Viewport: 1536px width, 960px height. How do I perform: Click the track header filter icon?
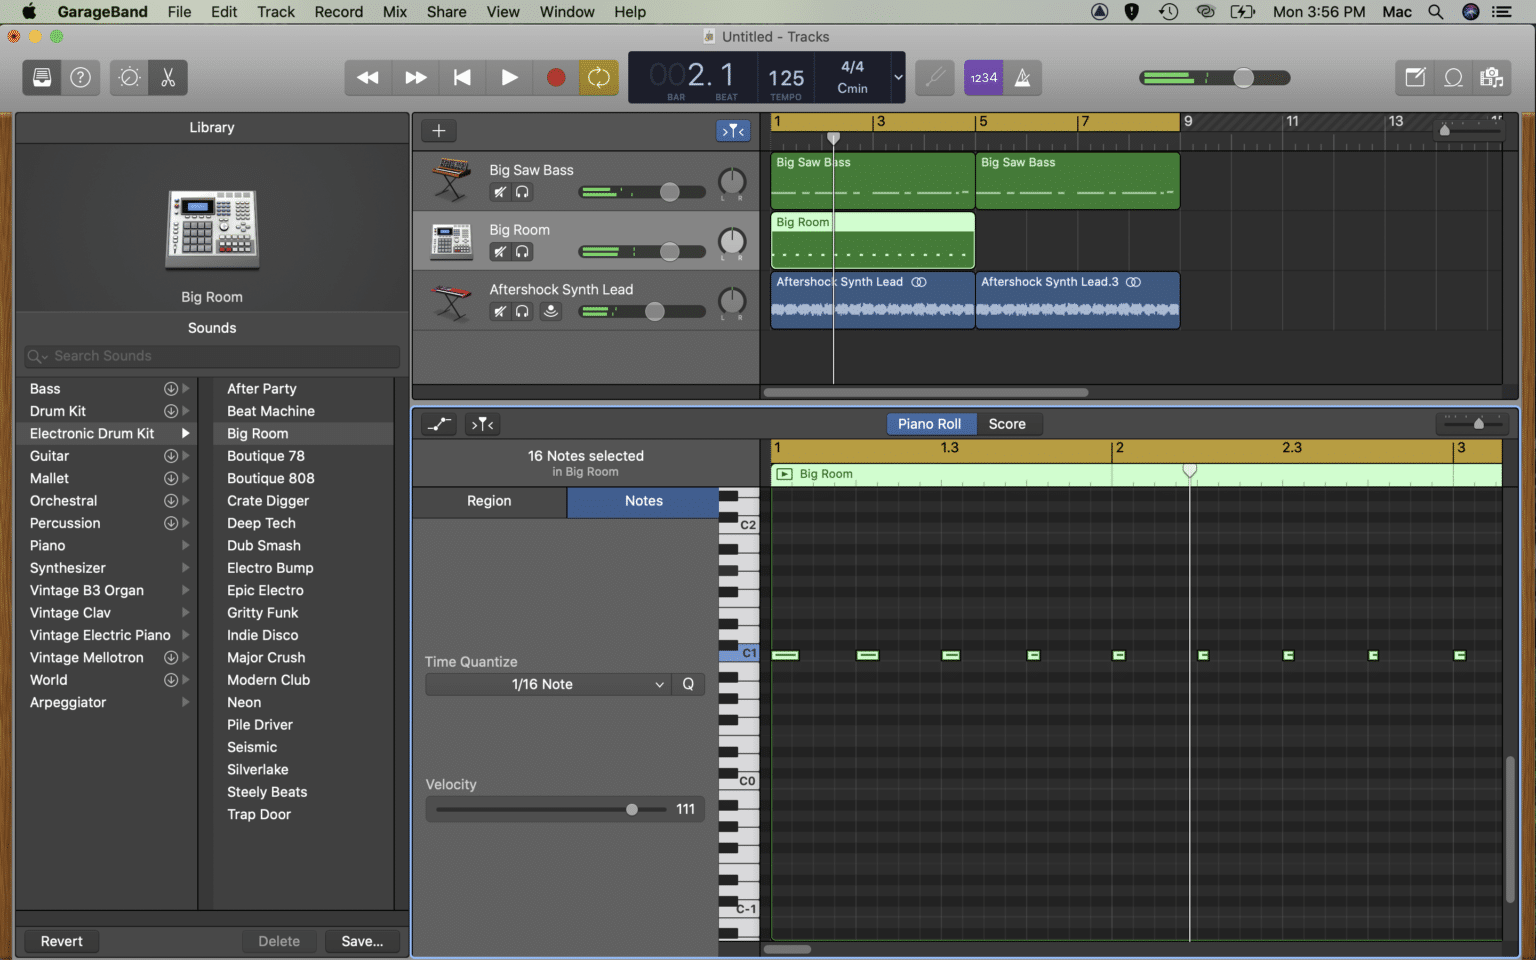coord(733,130)
